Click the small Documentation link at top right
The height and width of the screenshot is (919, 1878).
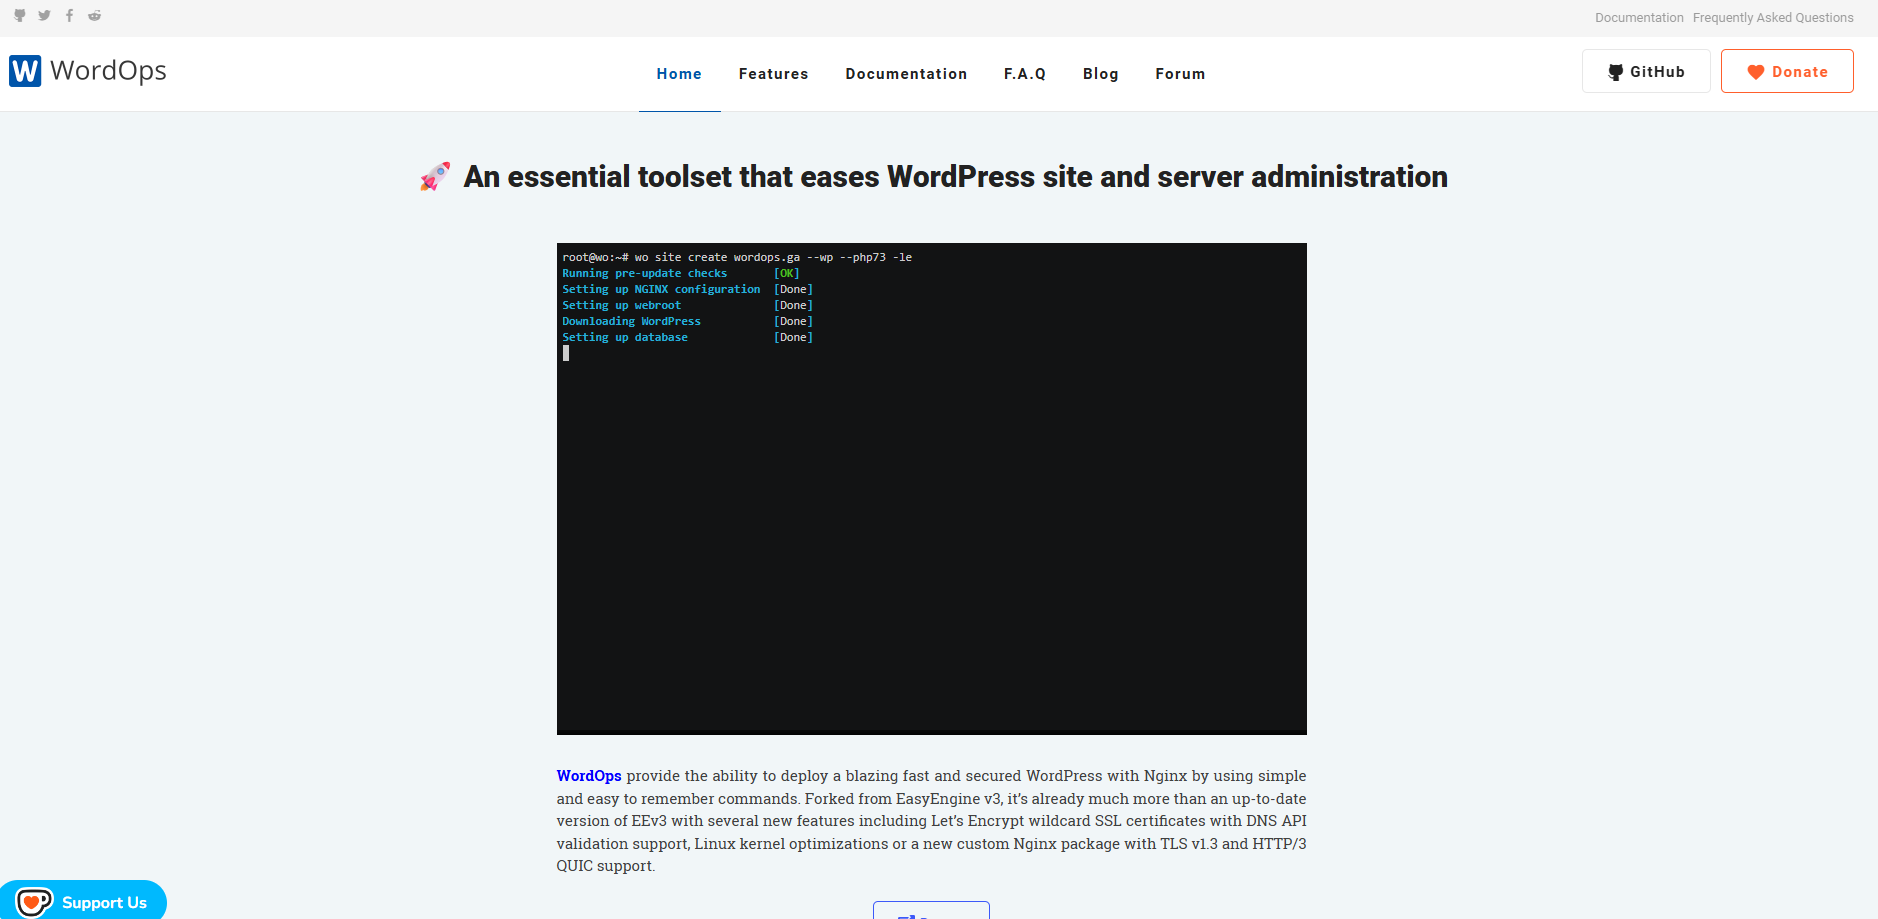[1639, 18]
